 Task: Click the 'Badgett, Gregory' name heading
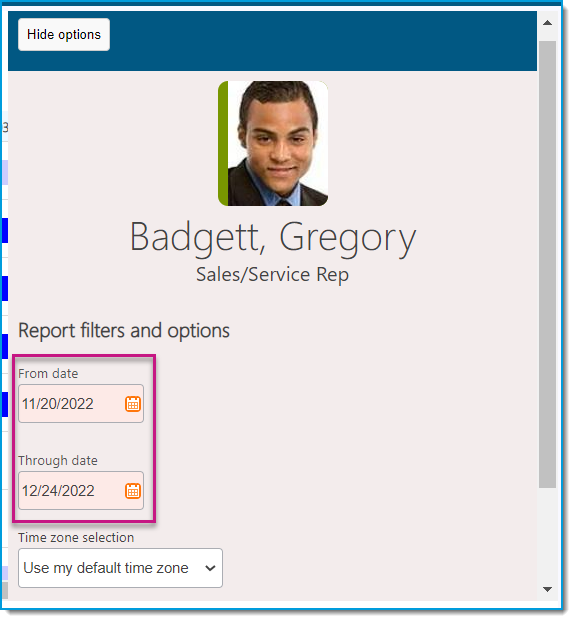273,237
